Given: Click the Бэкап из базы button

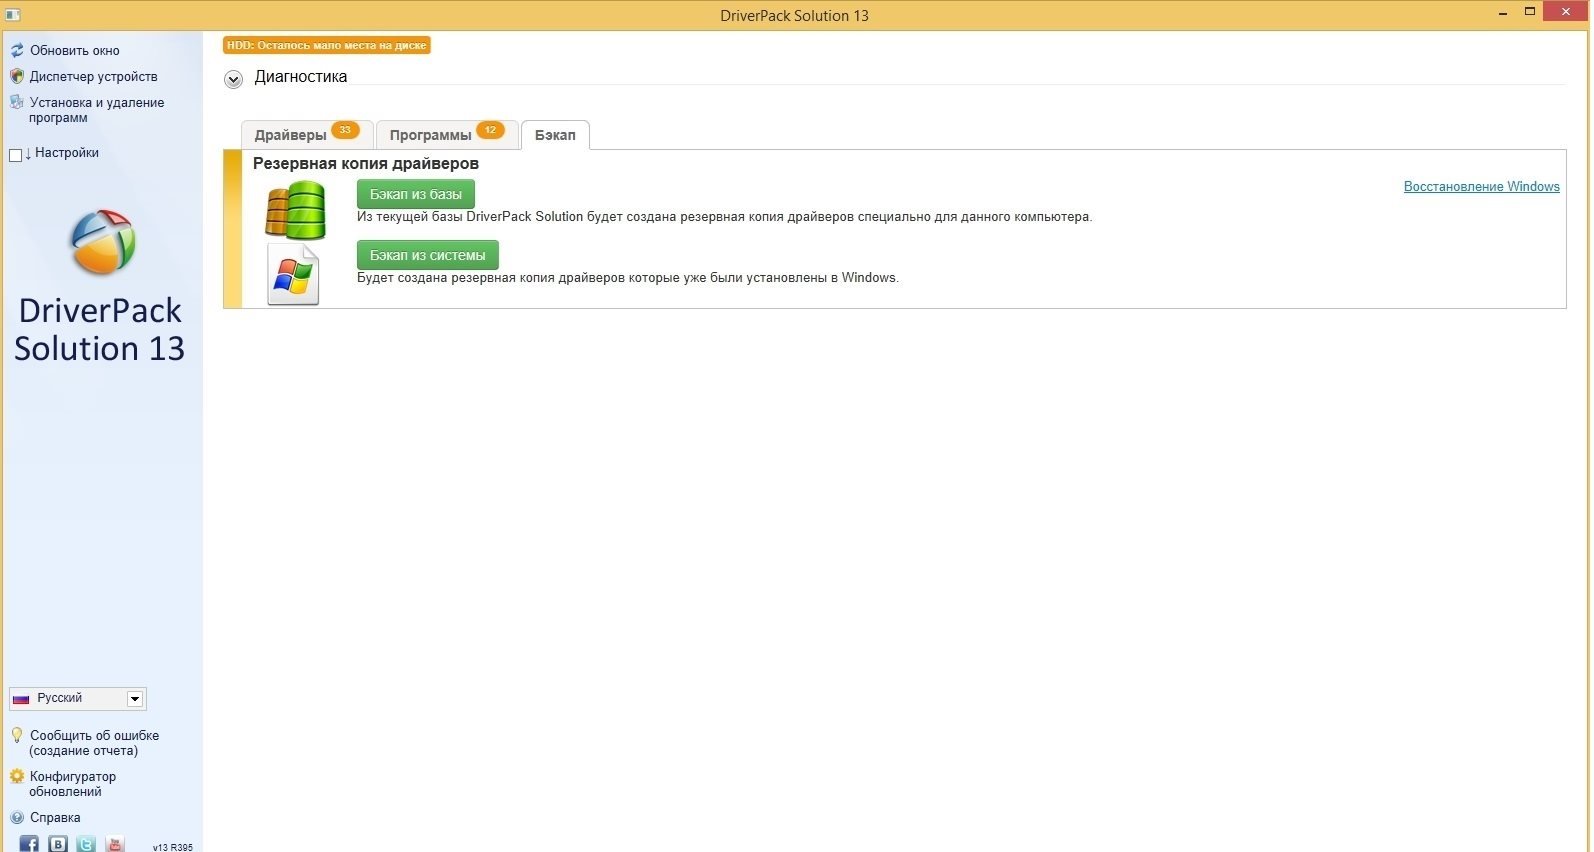Looking at the screenshot, I should pyautogui.click(x=416, y=194).
